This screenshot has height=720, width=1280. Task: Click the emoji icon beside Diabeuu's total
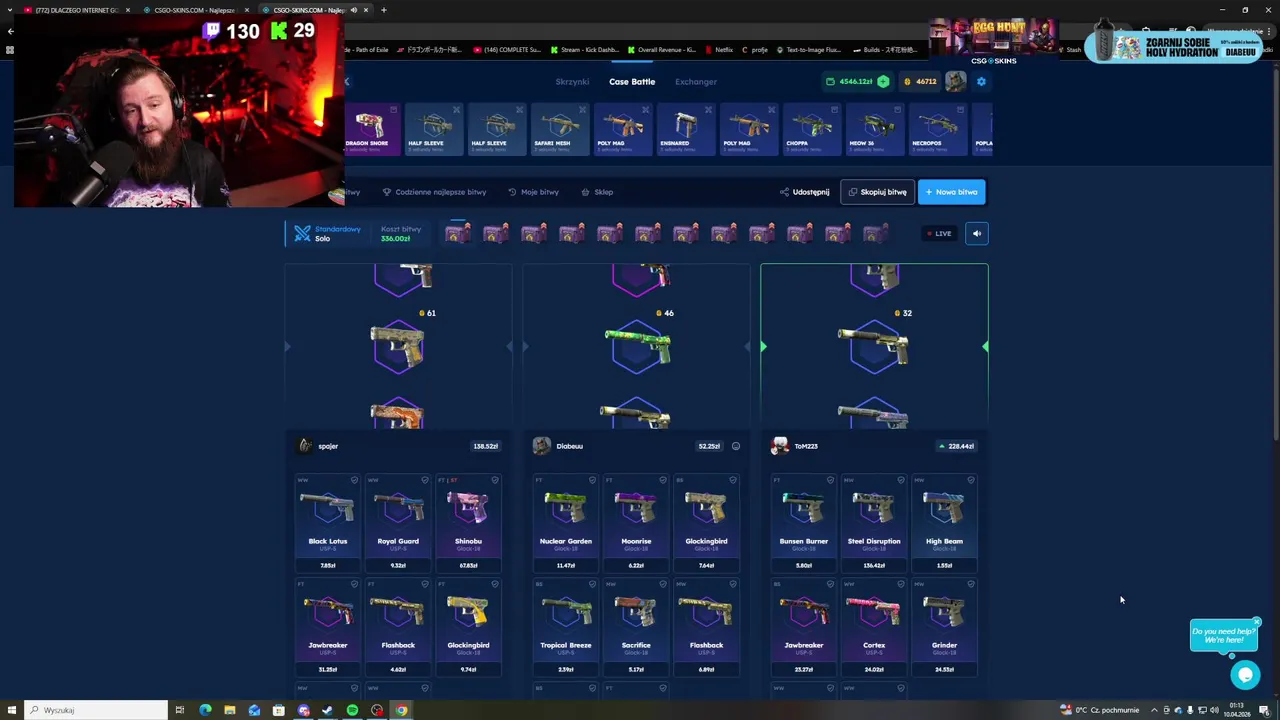click(736, 446)
